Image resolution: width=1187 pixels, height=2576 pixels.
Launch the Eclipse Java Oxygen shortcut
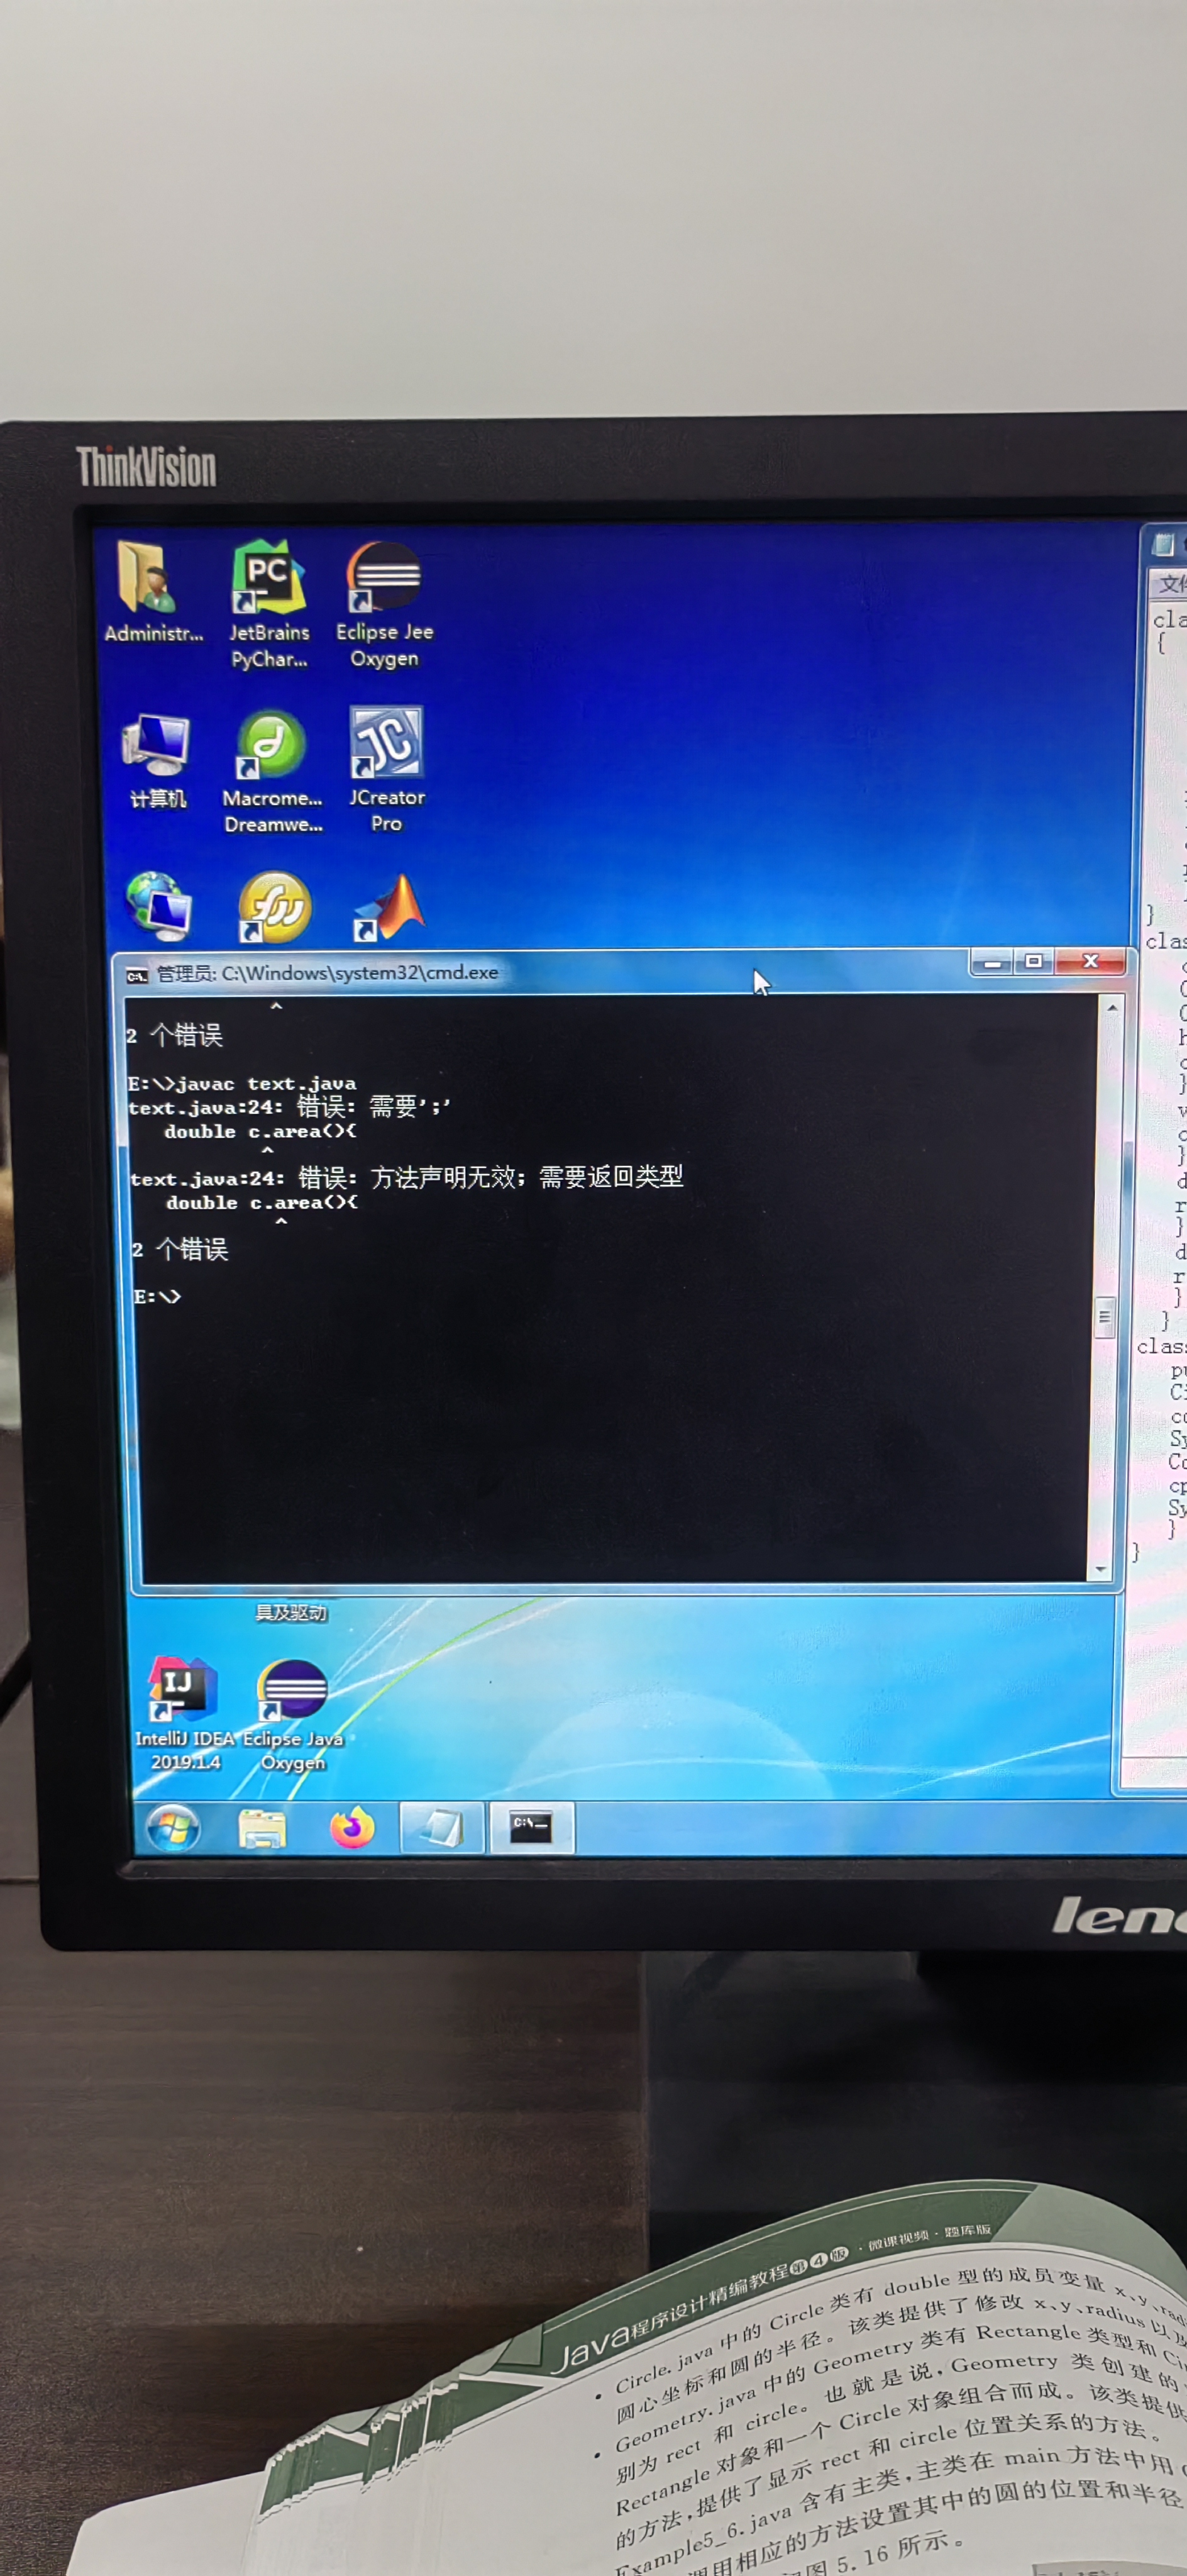(292, 1691)
